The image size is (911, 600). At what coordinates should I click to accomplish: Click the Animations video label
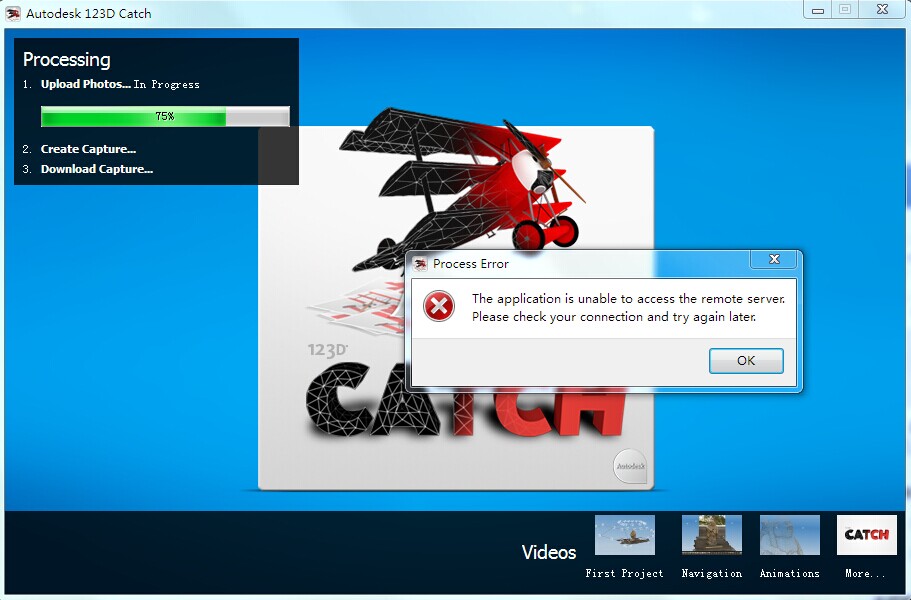(x=790, y=573)
